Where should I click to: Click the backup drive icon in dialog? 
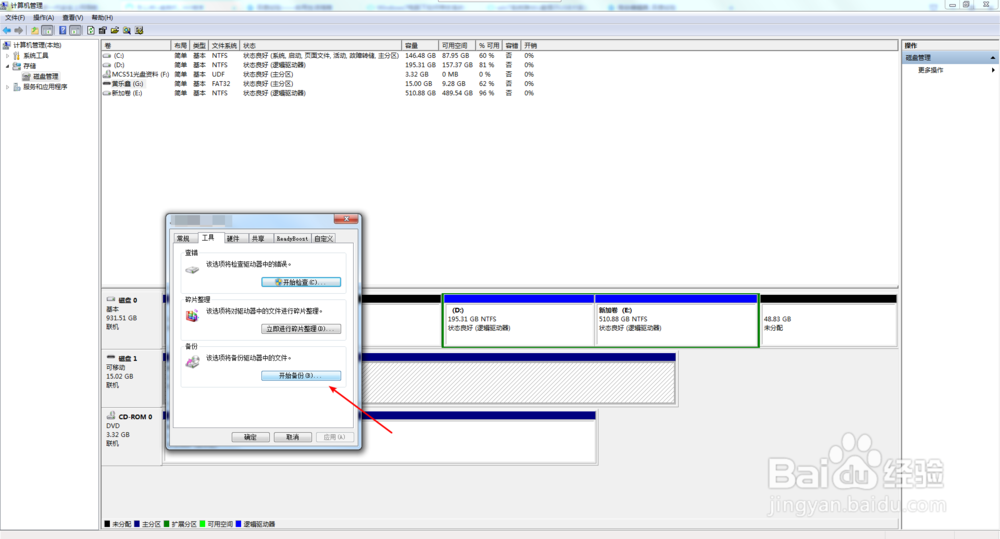[192, 362]
